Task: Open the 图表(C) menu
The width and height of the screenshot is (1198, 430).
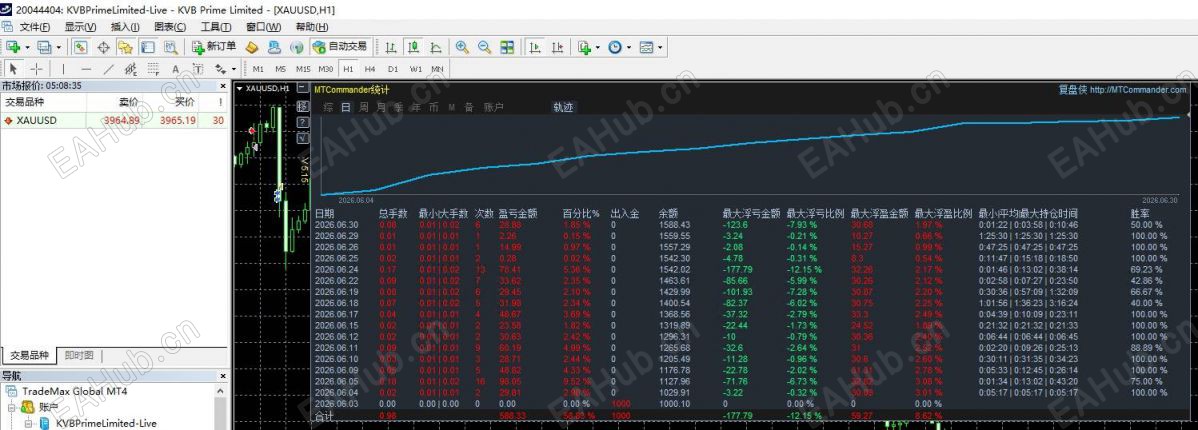Action: pyautogui.click(x=170, y=27)
